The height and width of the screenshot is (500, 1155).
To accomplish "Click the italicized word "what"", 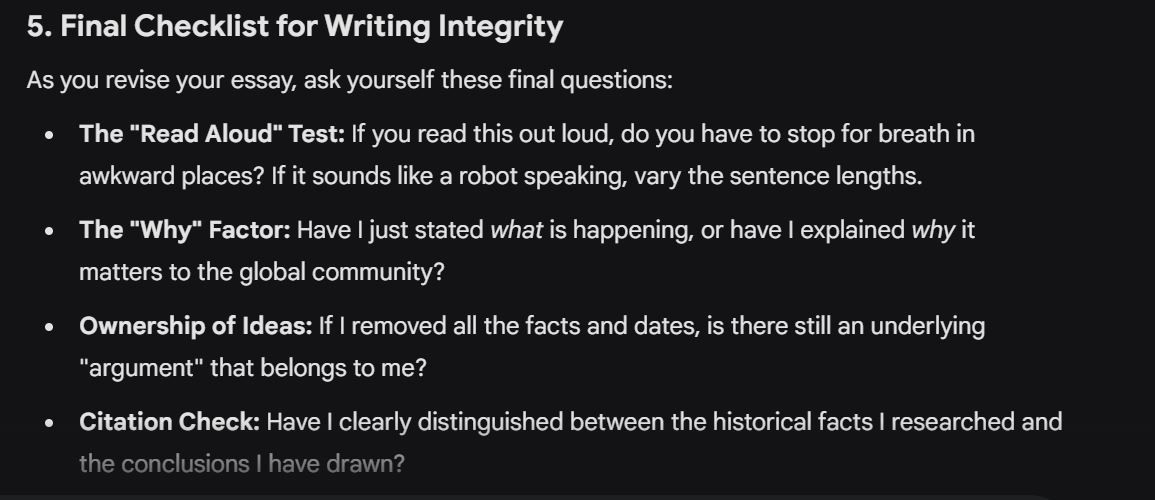I will coord(516,230).
